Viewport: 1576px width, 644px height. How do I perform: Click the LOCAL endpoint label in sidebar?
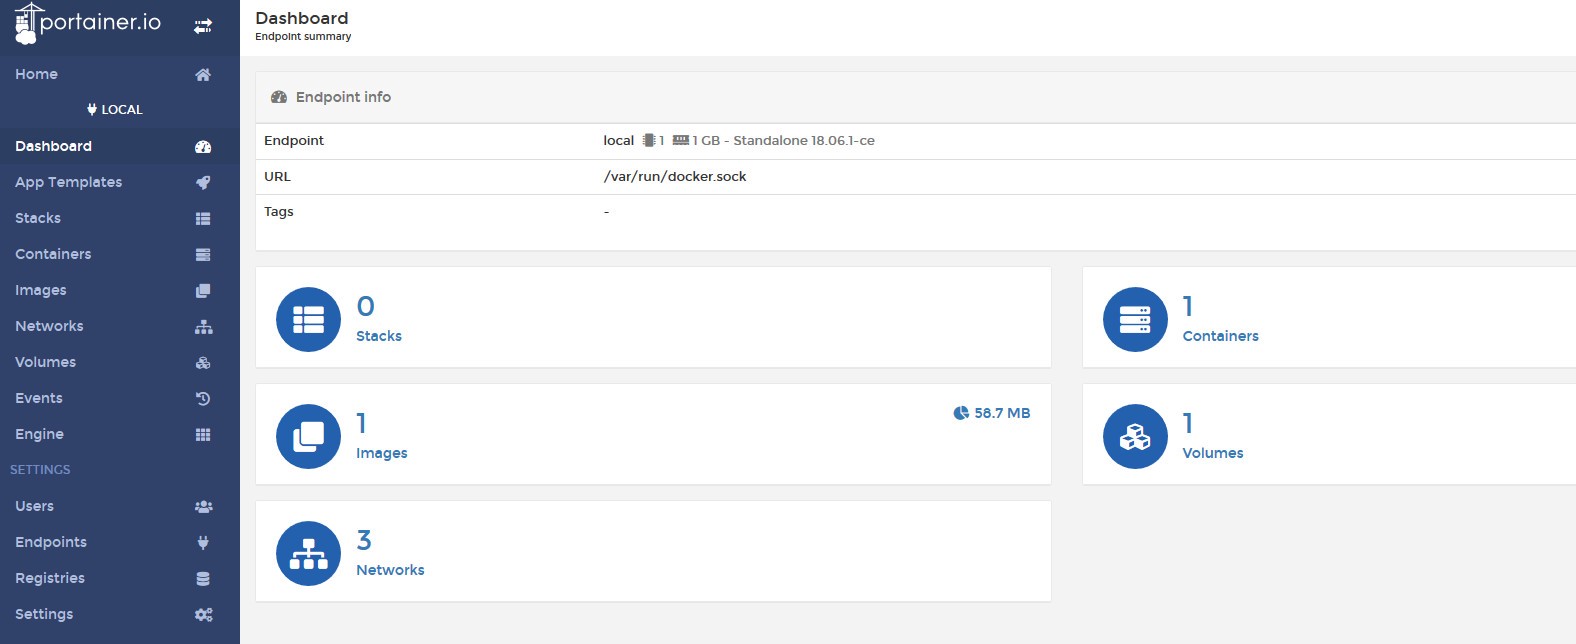pyautogui.click(x=115, y=110)
